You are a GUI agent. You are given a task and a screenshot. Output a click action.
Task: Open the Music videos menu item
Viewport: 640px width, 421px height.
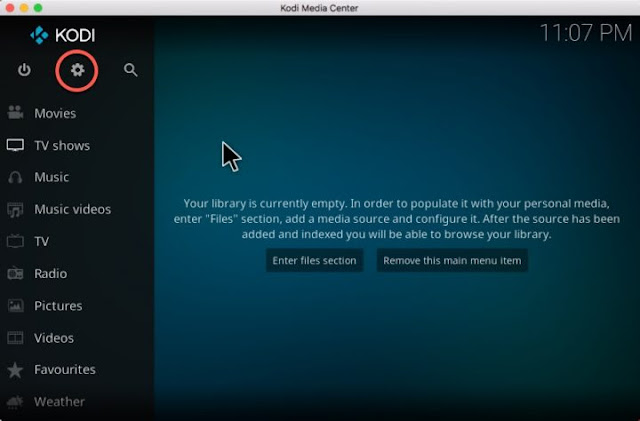pyautogui.click(x=73, y=209)
